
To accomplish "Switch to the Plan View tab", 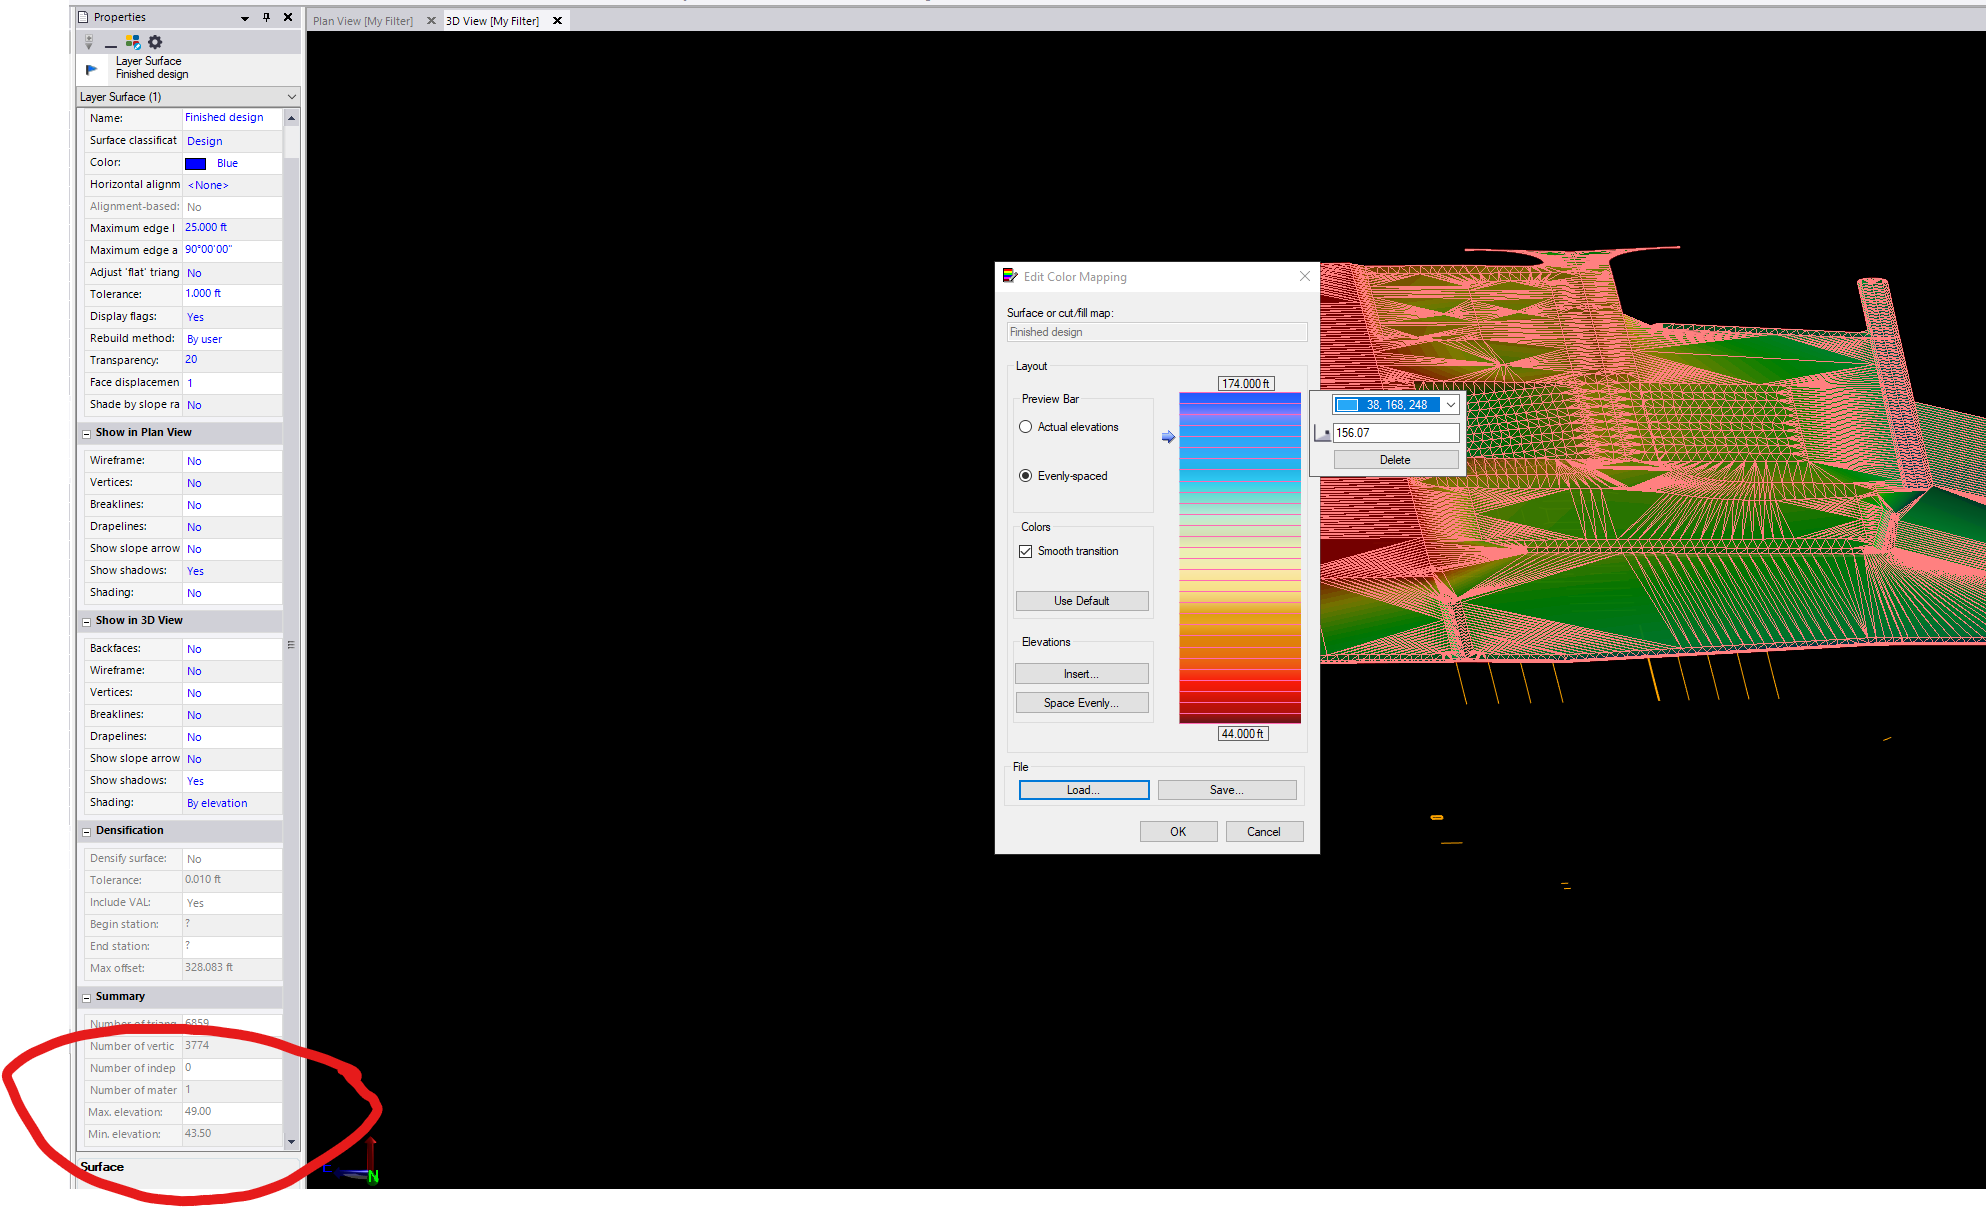I will coord(363,21).
